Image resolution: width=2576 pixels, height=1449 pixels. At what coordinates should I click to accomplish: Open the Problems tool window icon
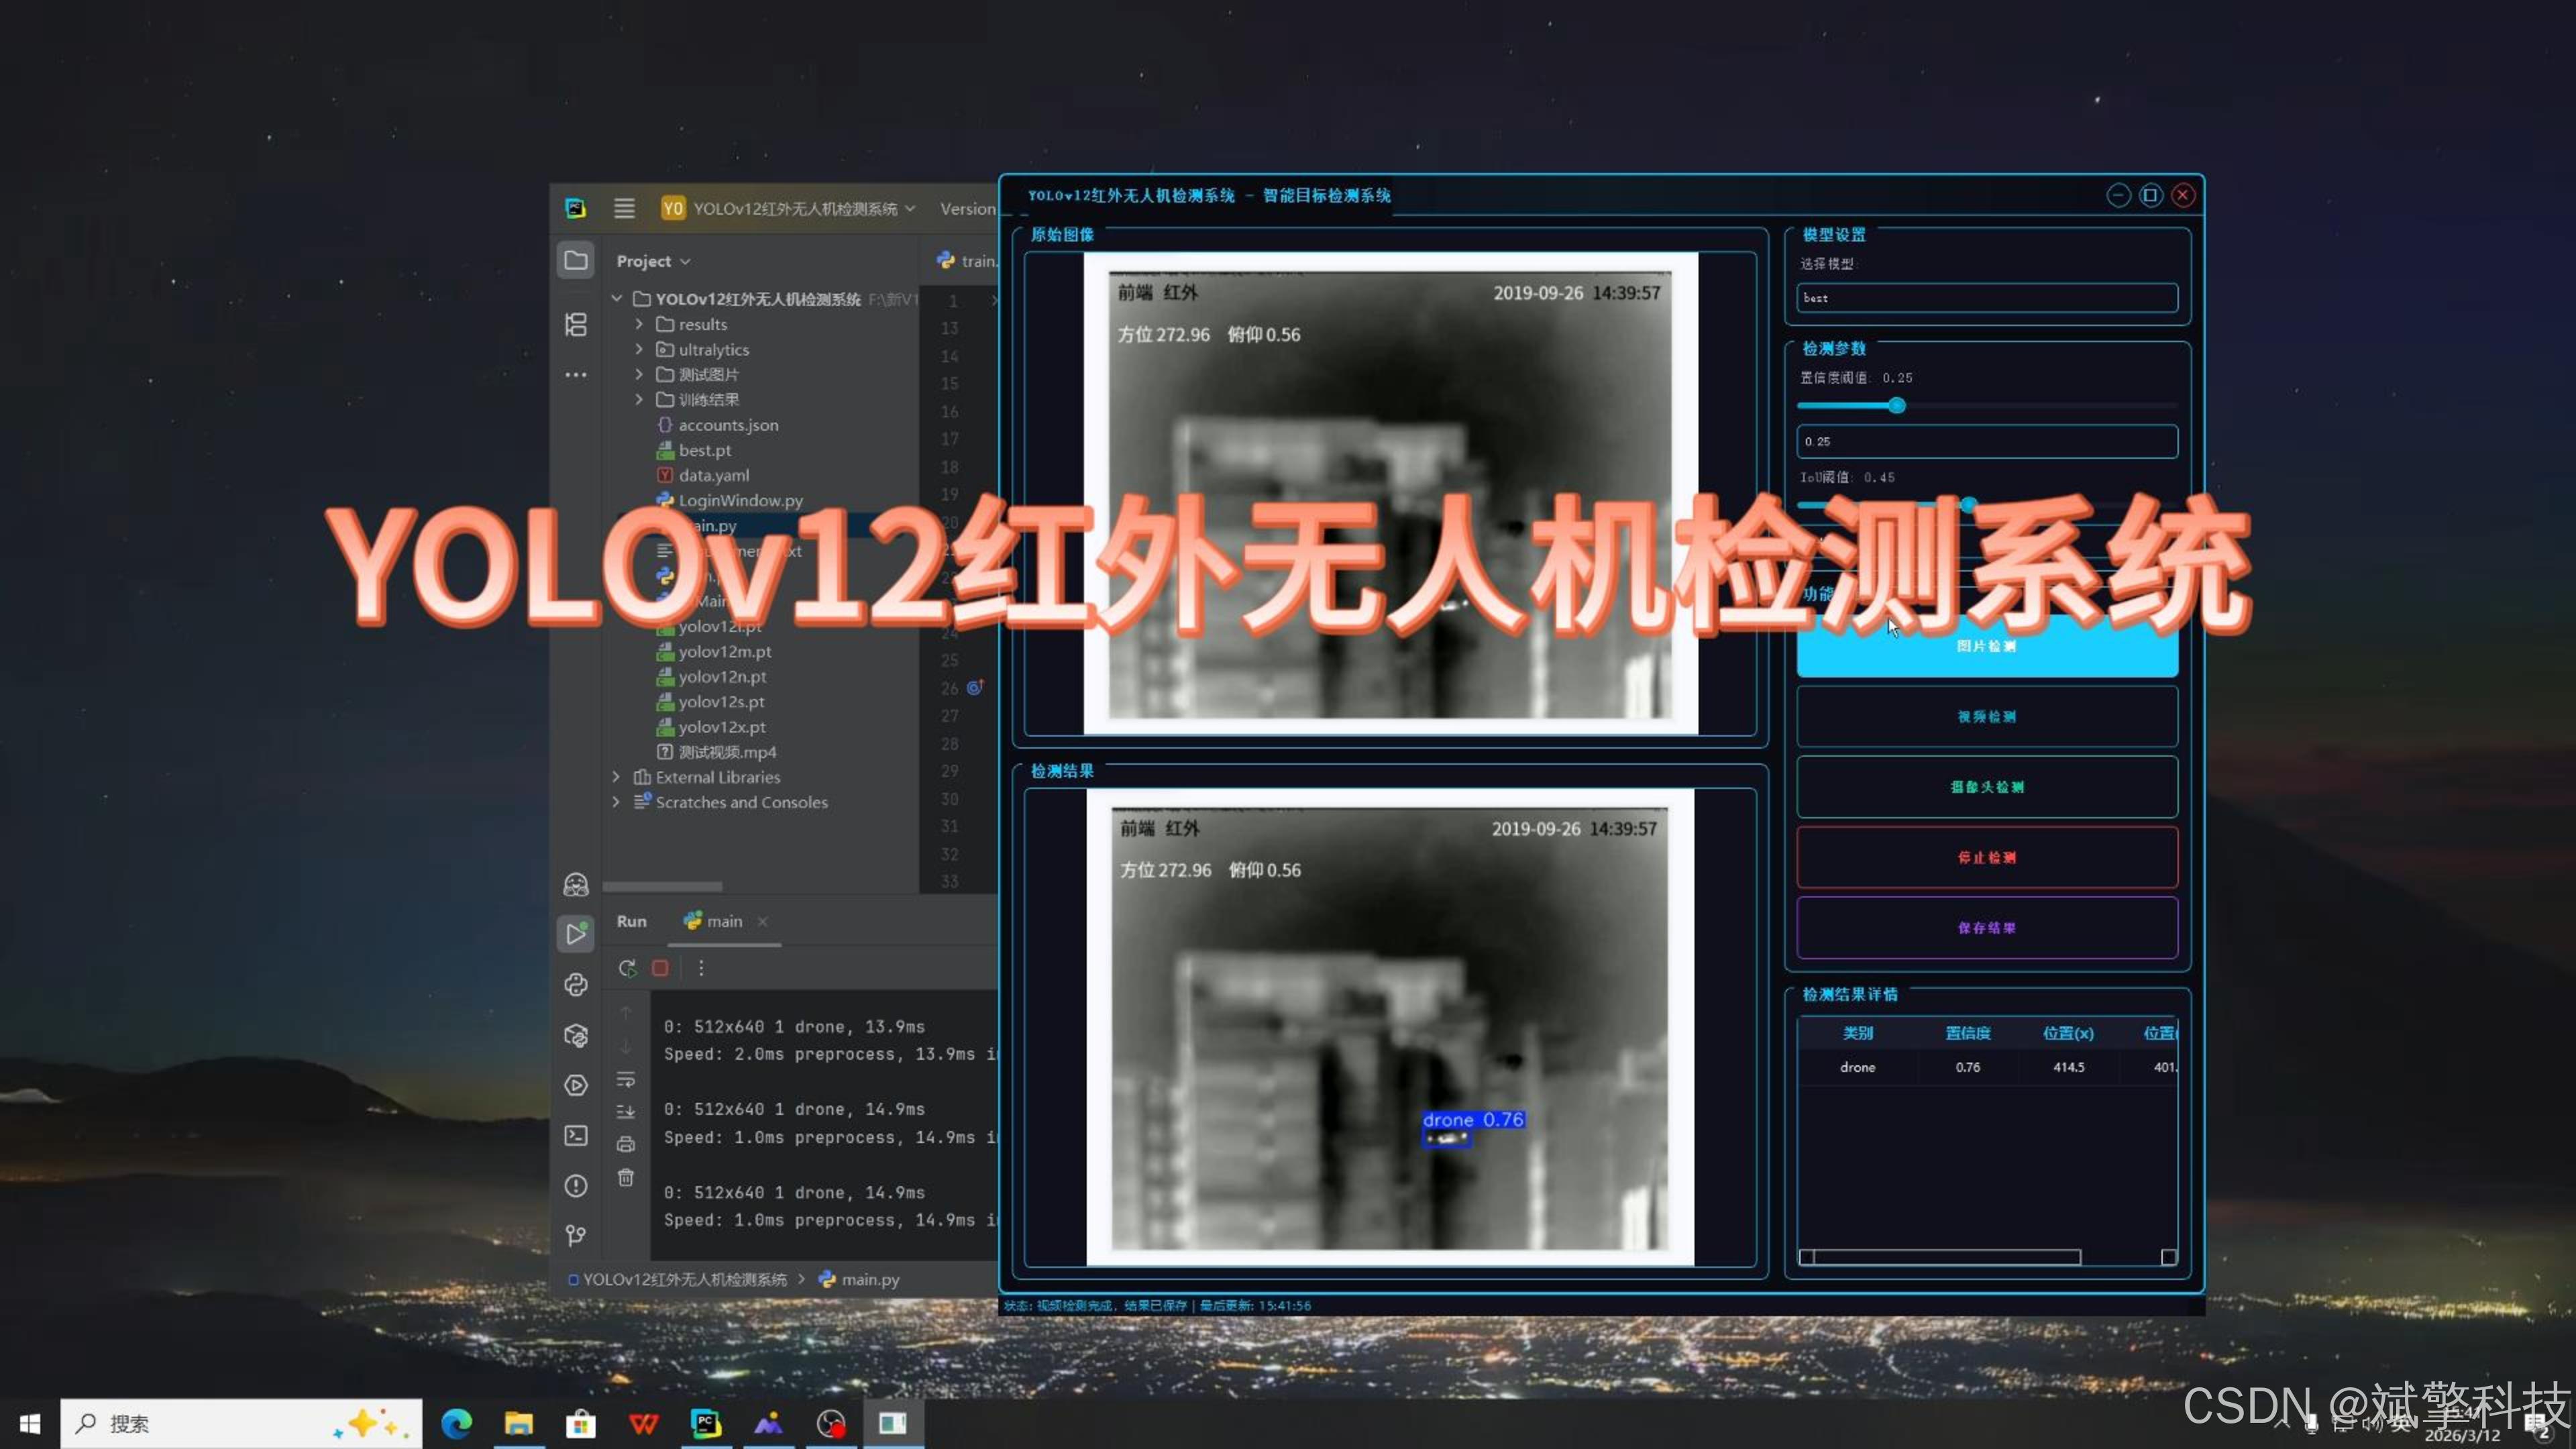(576, 1186)
